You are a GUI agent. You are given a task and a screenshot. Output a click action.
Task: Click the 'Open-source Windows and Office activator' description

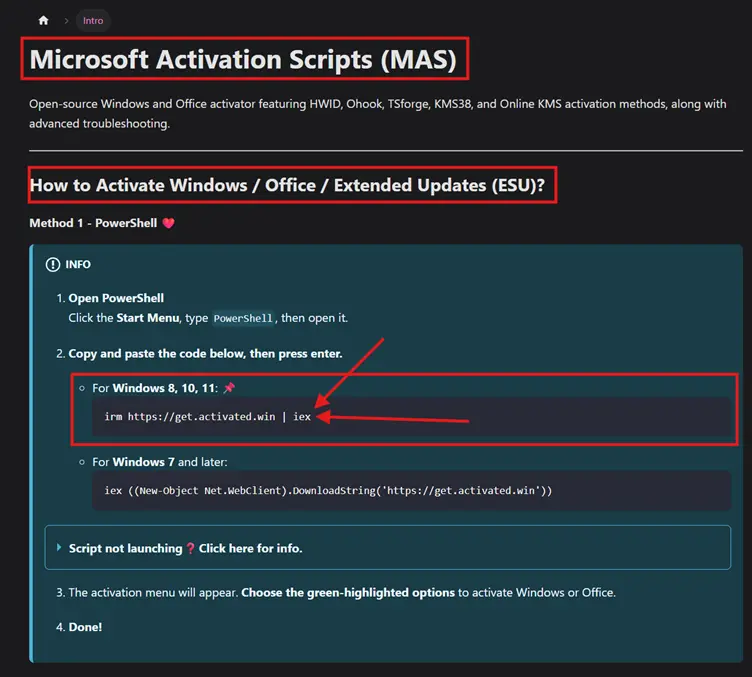(377, 114)
